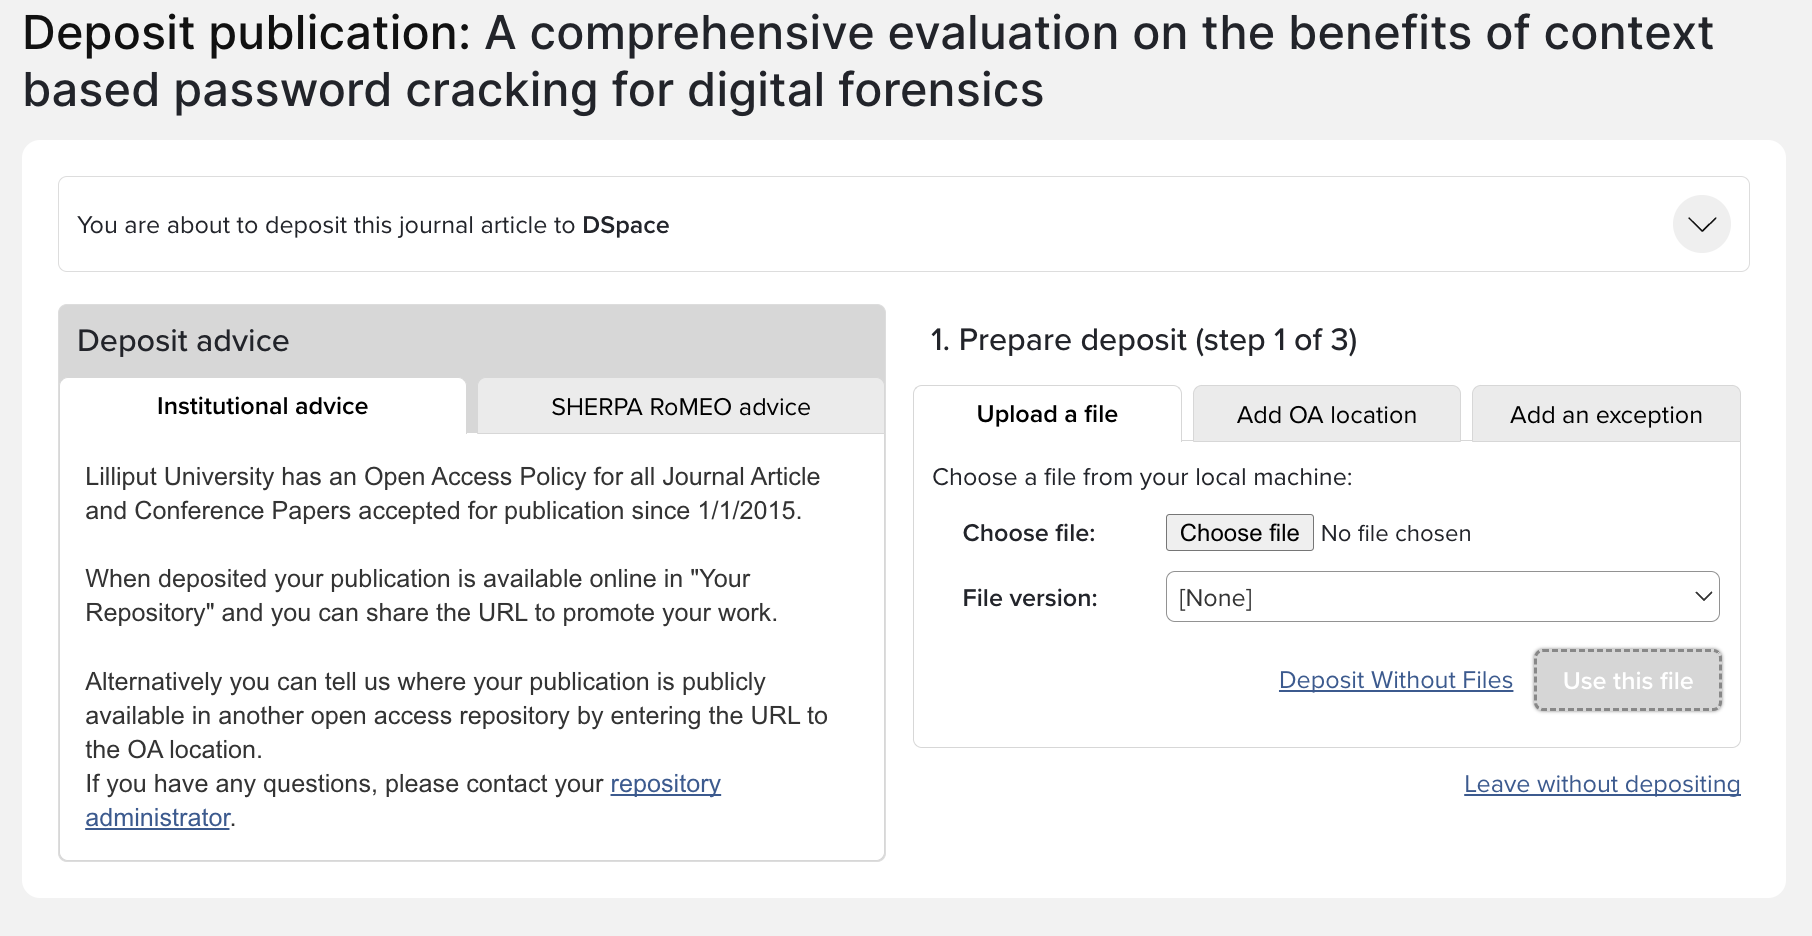Click the "No file chosen" text
The image size is (1812, 936).
(1395, 533)
